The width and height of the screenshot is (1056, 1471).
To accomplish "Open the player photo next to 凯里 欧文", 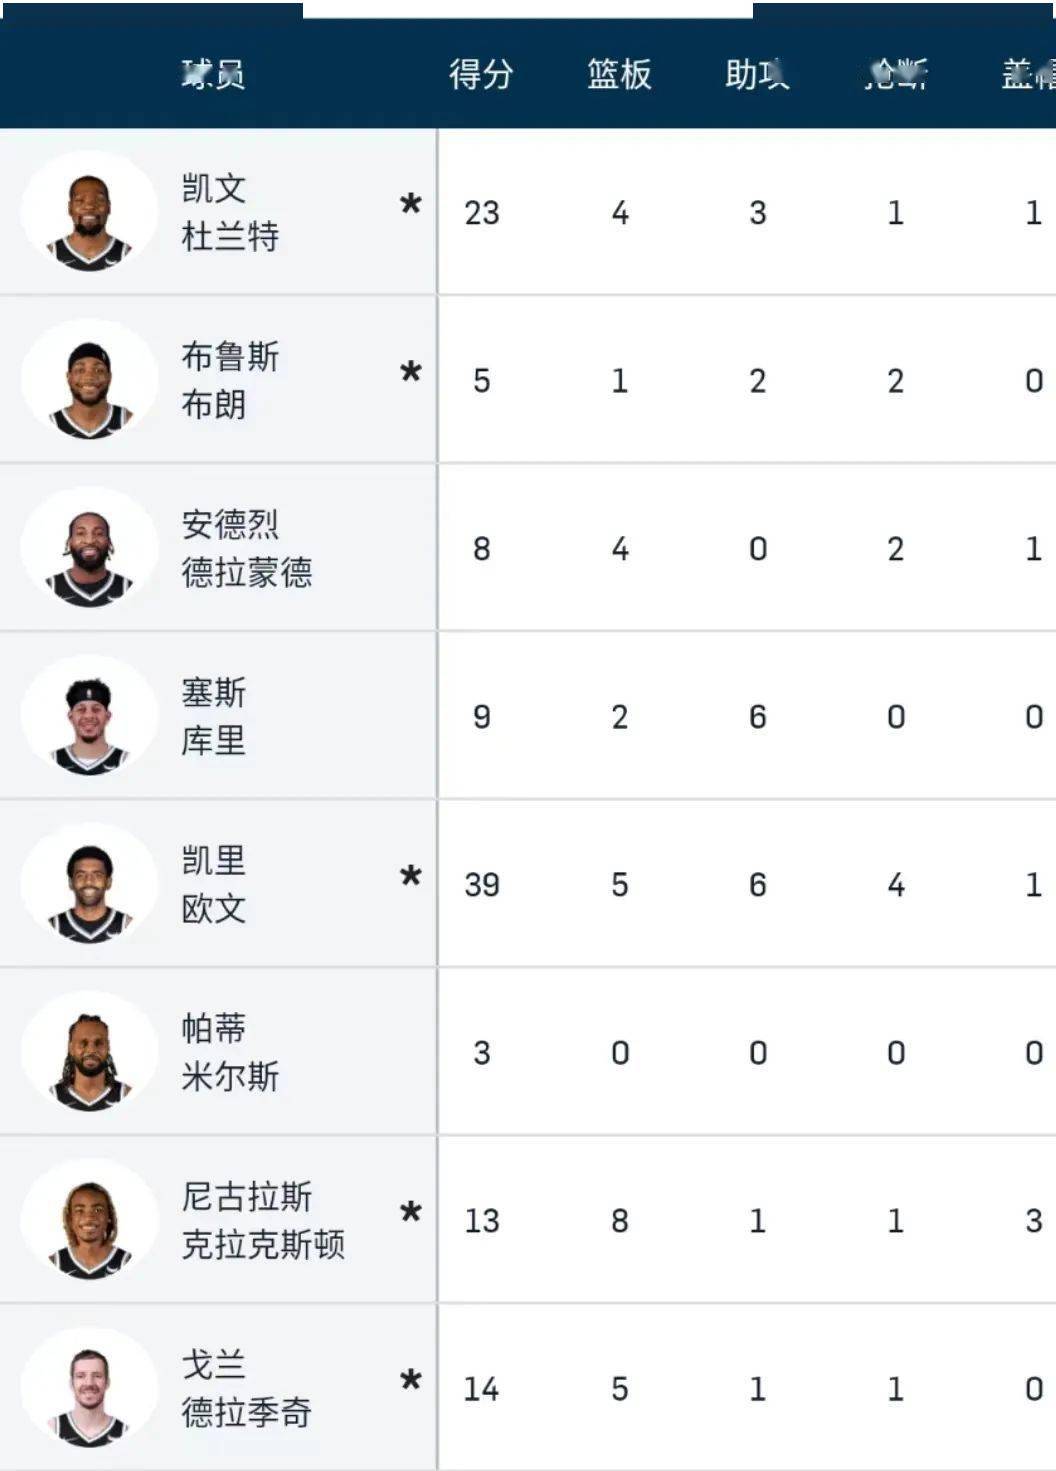I will pos(89,884).
